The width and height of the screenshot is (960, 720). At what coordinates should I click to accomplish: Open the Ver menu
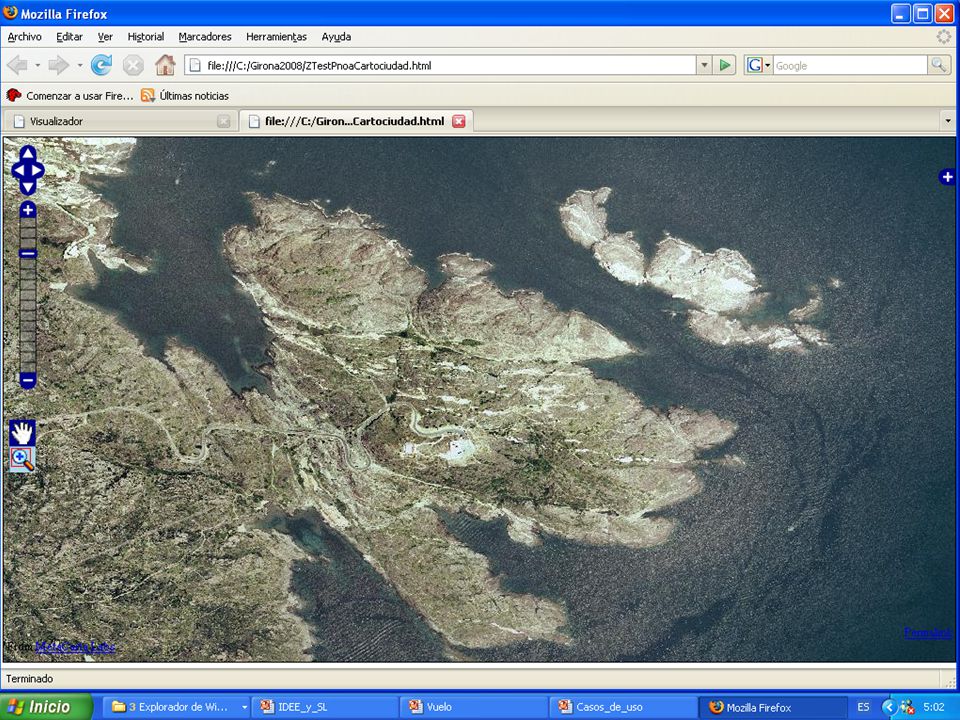pos(105,37)
